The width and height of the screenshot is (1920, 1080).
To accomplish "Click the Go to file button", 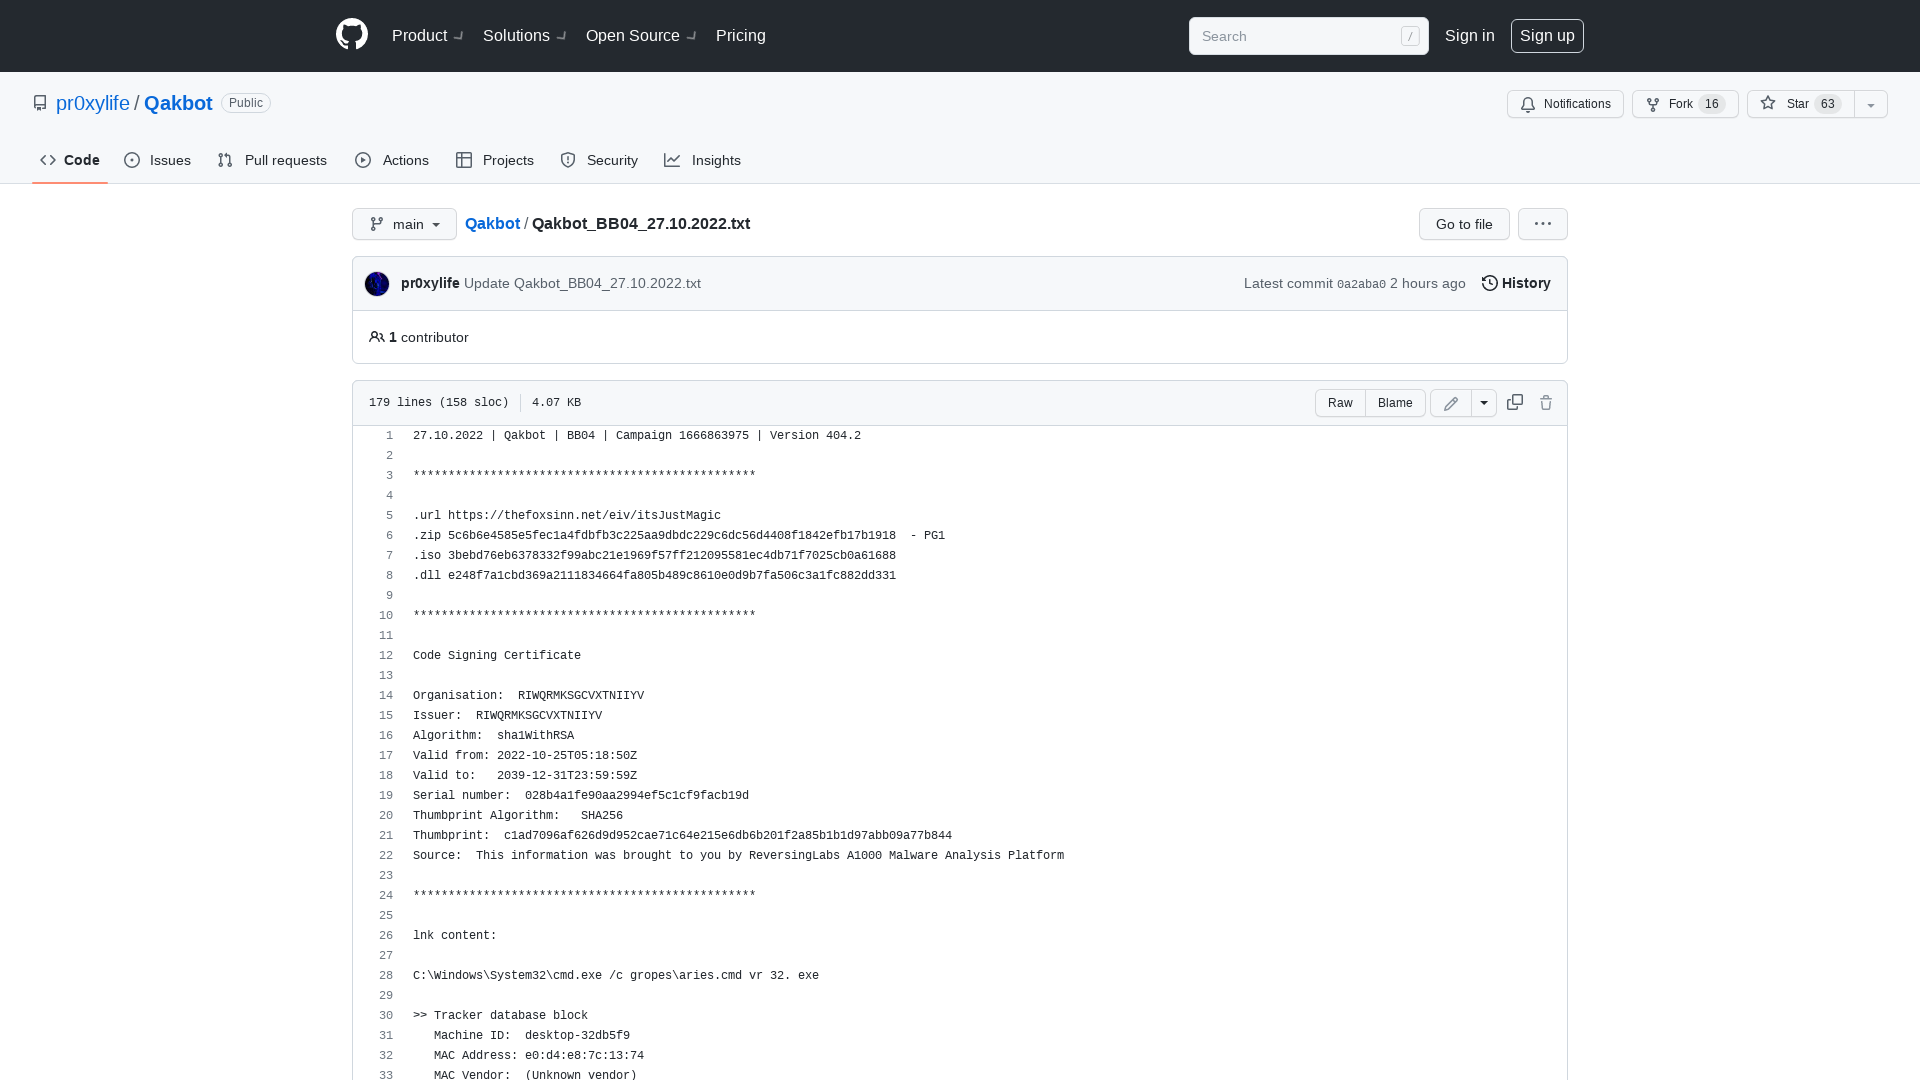I will click(1463, 224).
